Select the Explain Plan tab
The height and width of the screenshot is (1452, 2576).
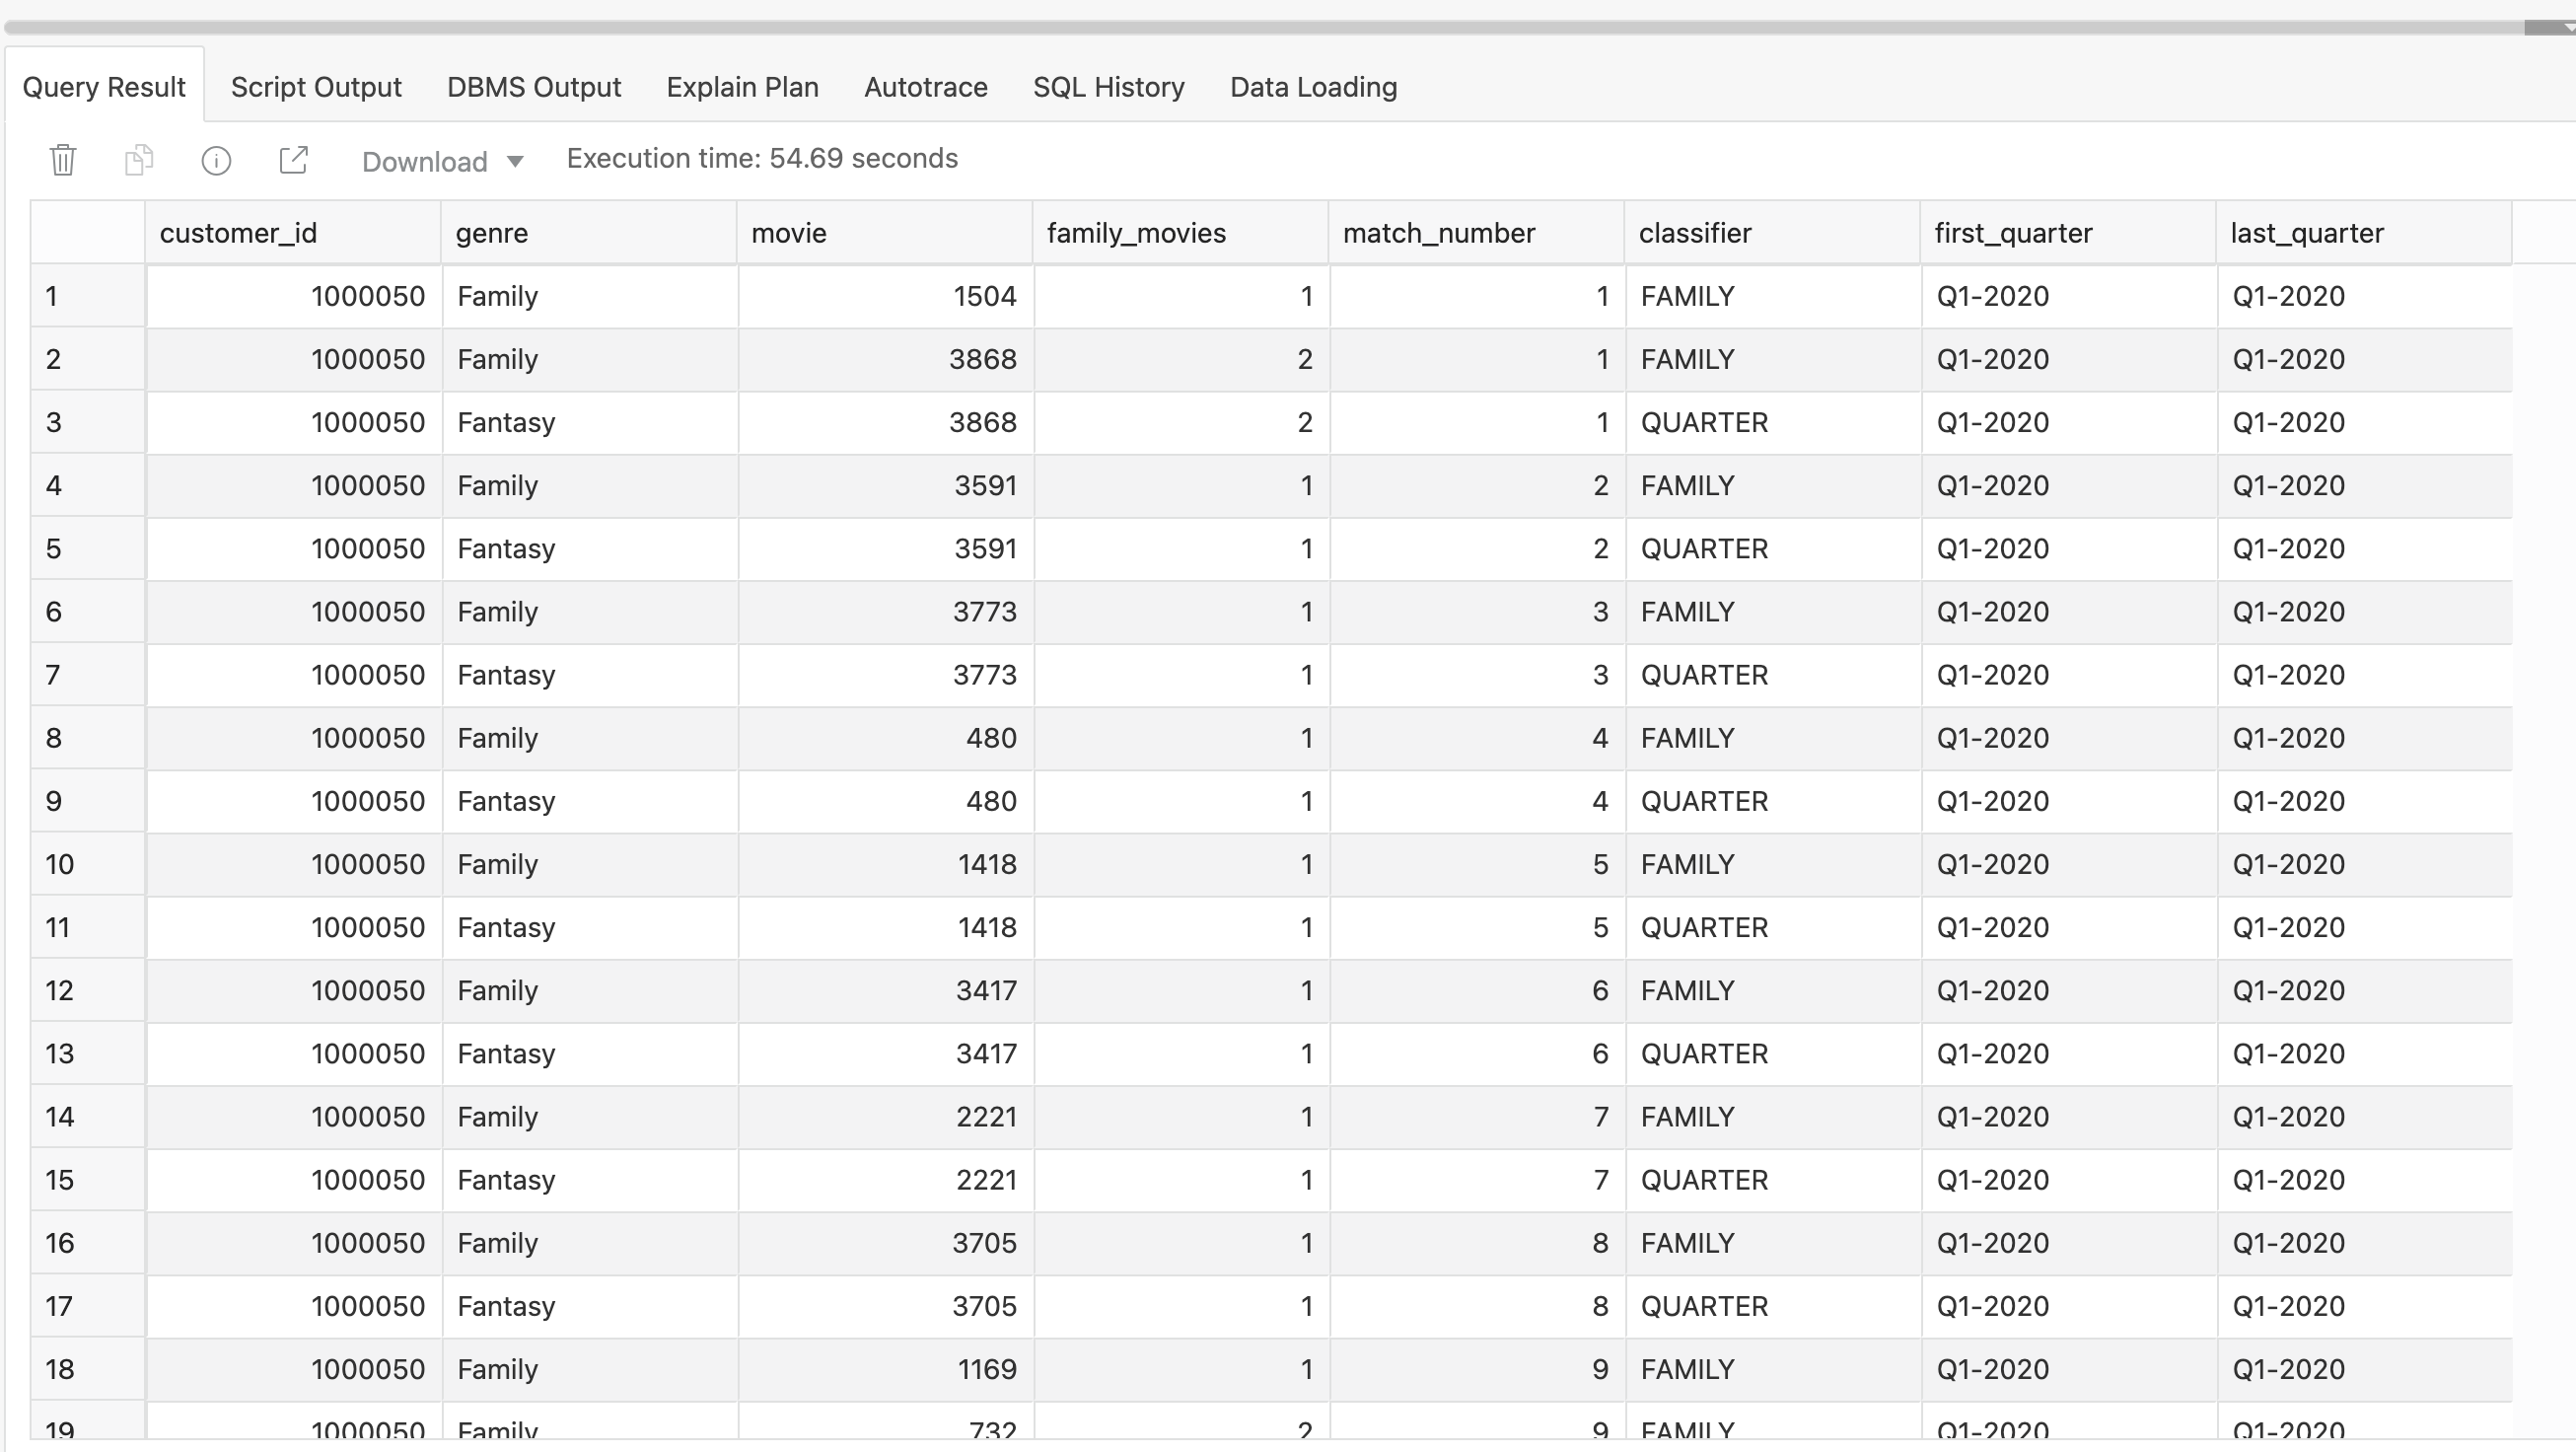pos(742,87)
